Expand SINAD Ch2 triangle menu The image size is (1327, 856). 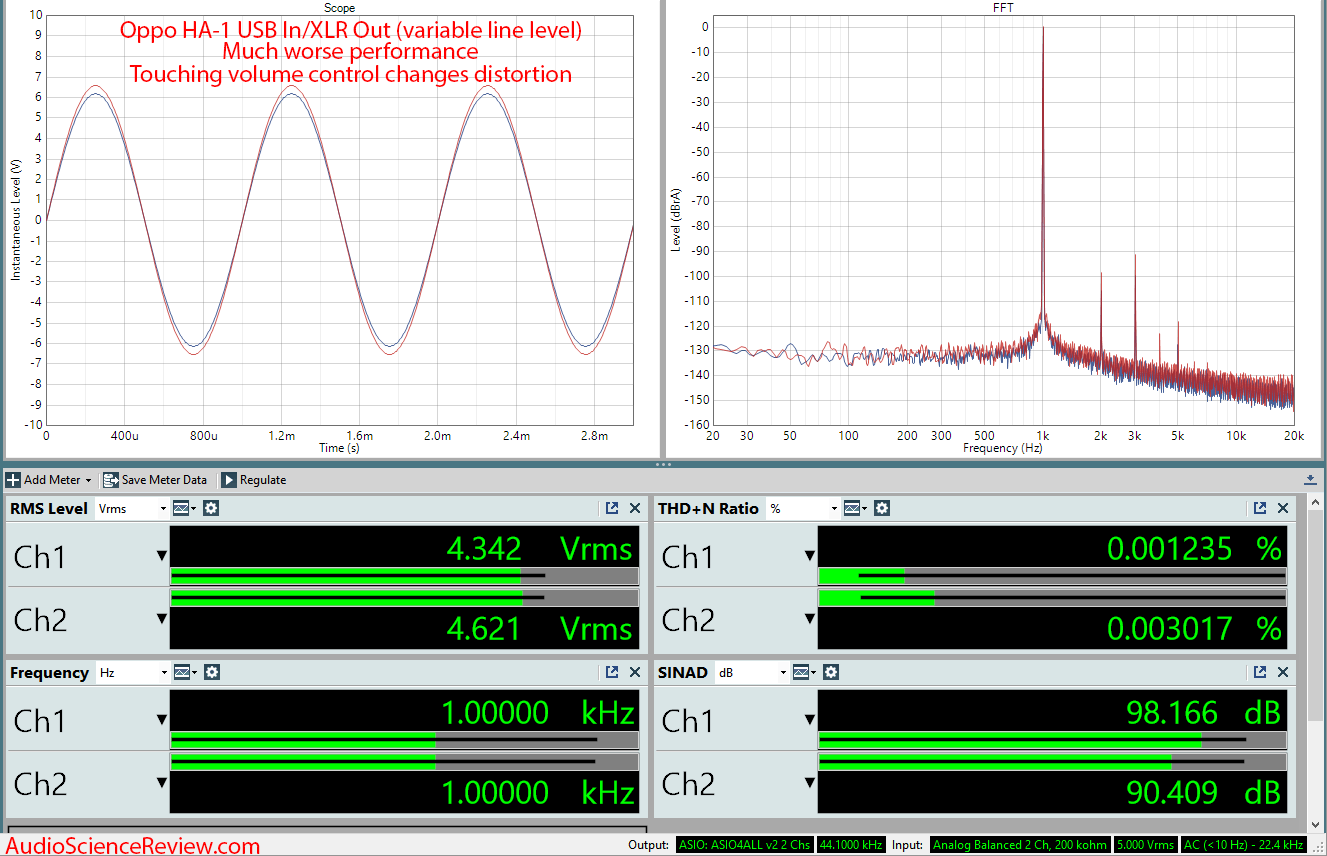coord(809,784)
